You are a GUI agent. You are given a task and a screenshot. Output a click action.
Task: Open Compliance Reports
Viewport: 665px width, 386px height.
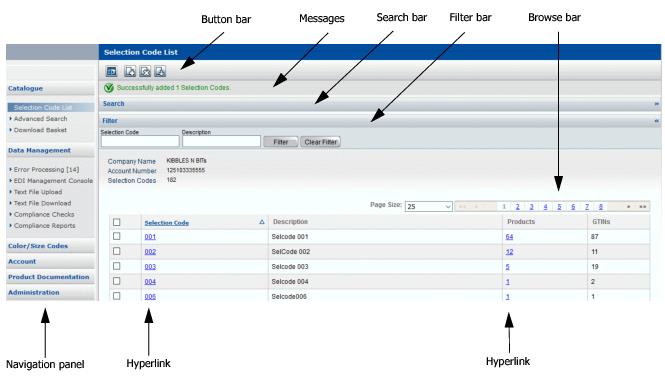45,226
